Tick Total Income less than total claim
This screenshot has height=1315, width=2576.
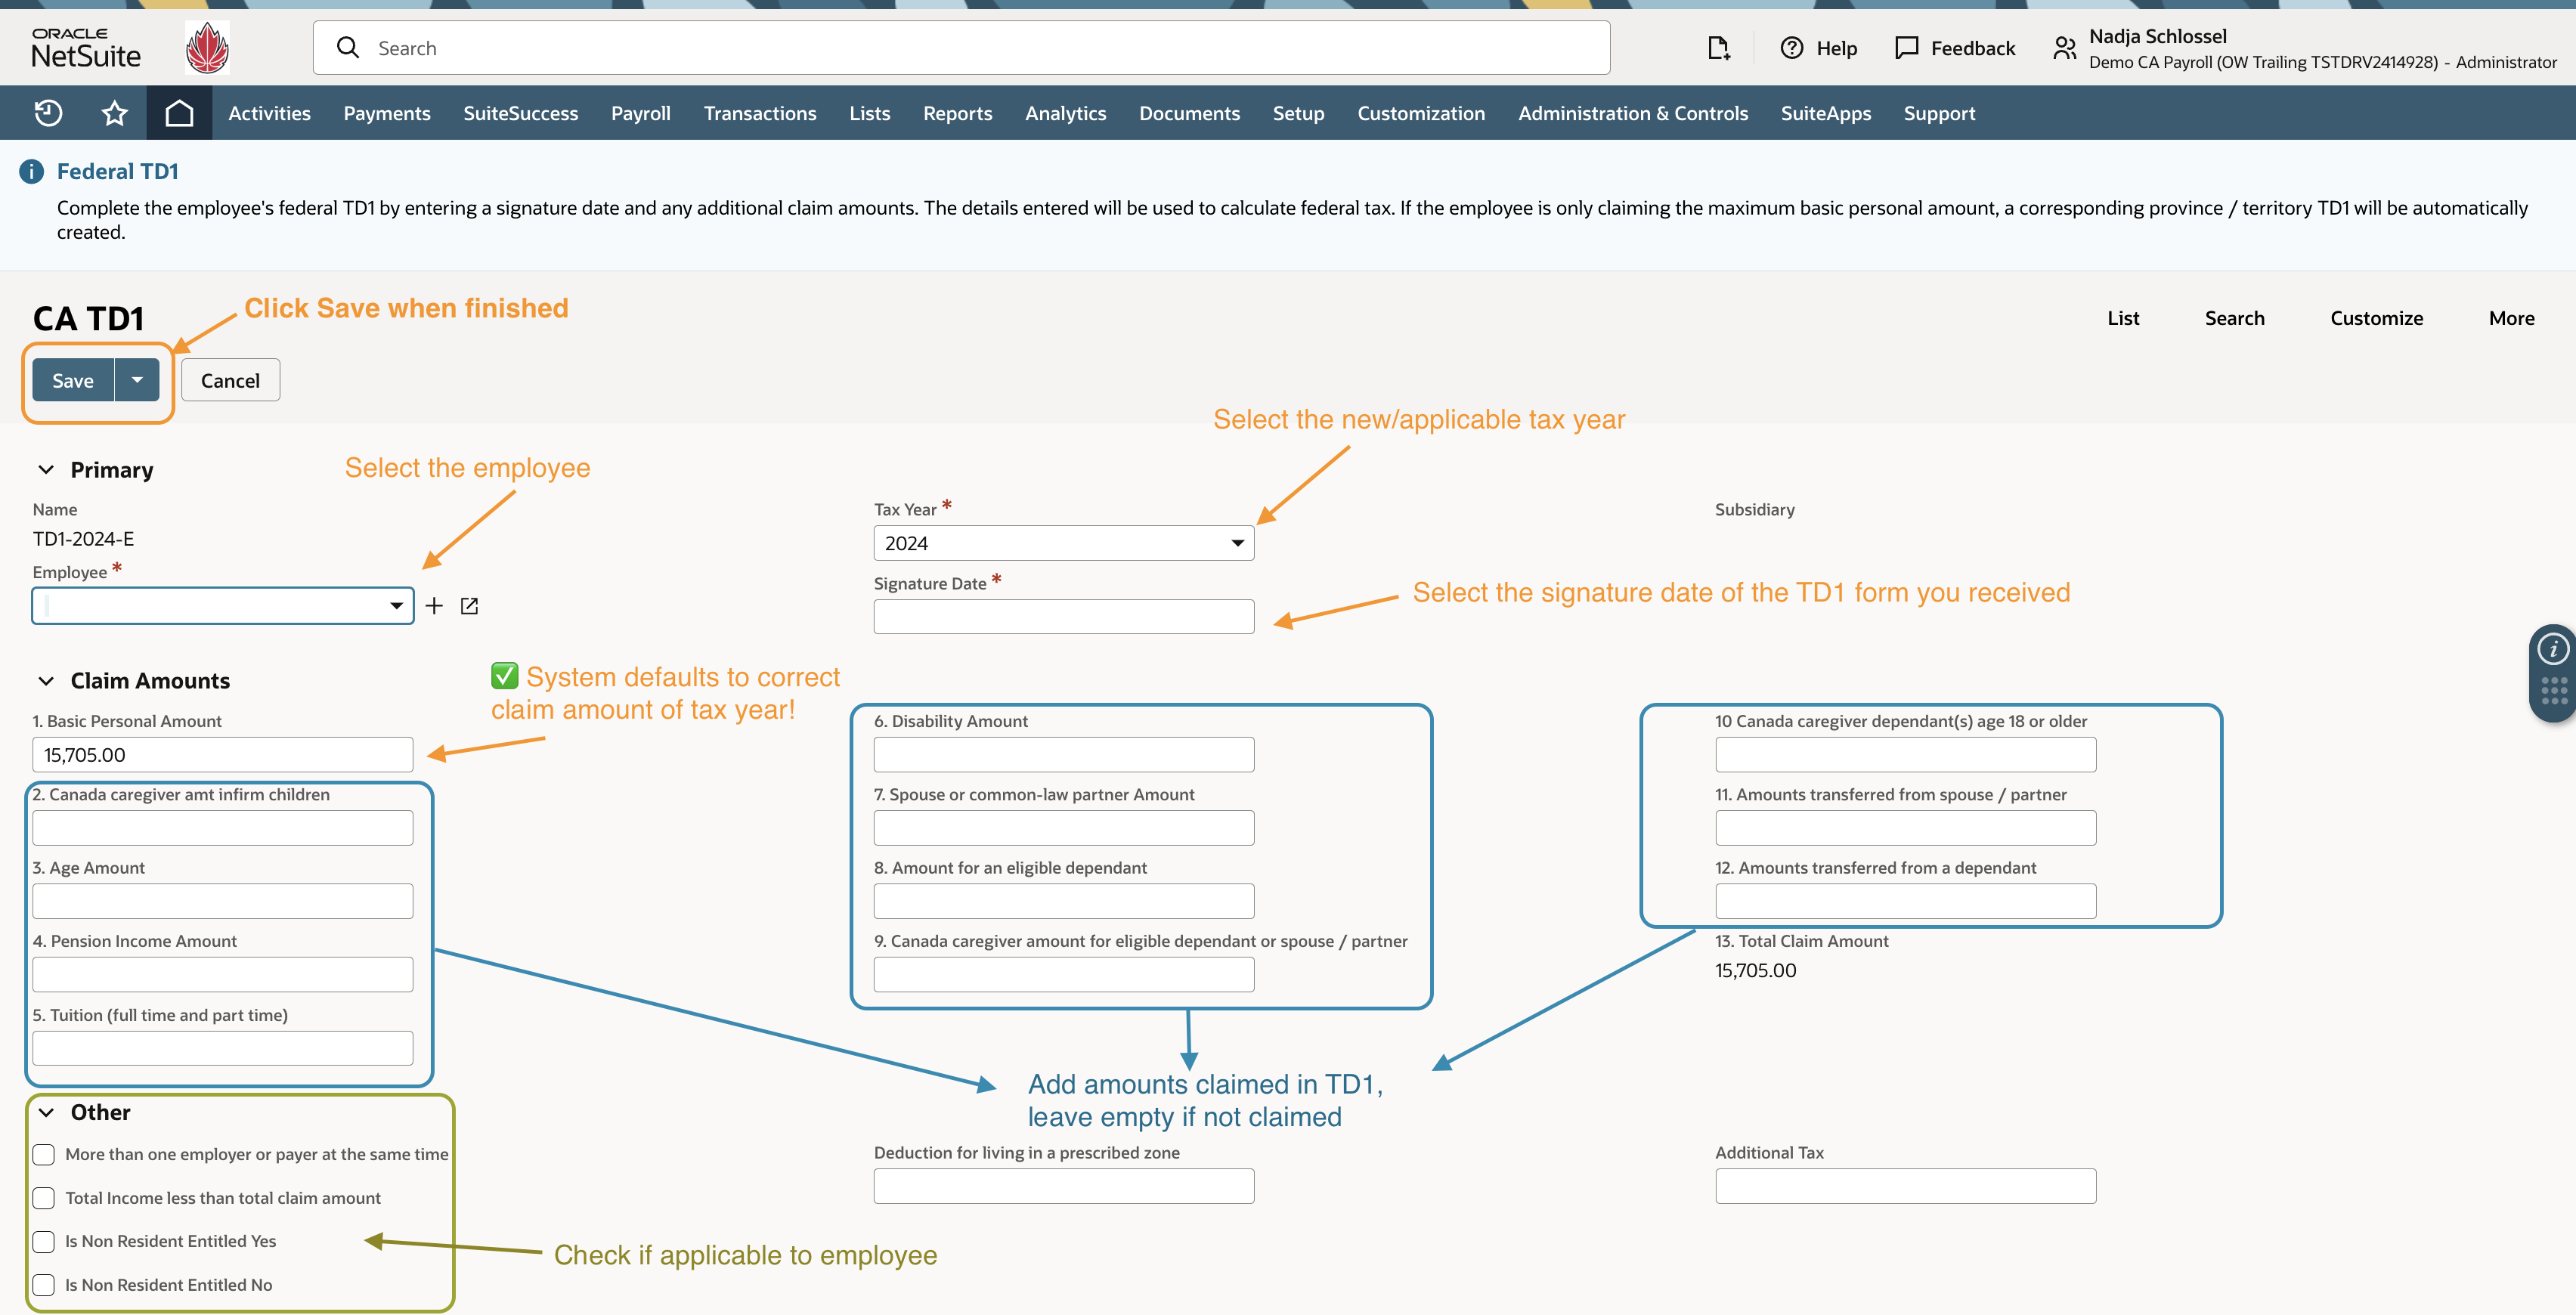pyautogui.click(x=44, y=1198)
